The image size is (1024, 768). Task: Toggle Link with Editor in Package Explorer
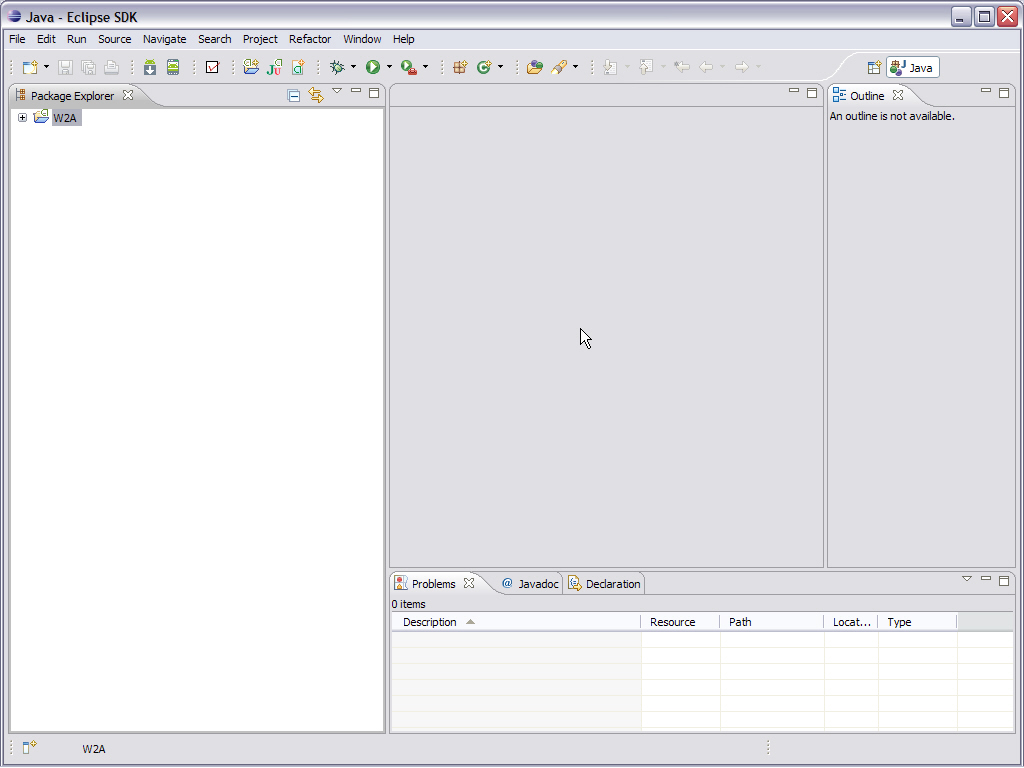[316, 96]
